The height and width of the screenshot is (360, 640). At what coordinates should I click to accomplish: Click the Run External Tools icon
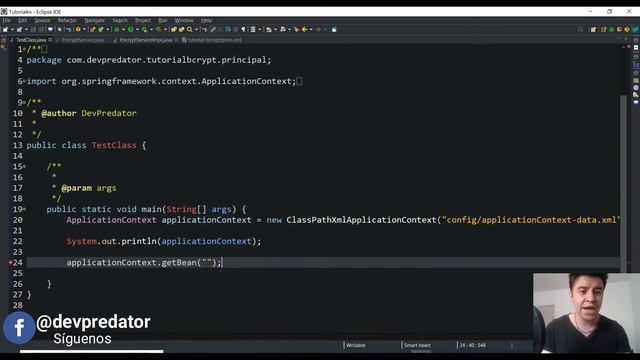coord(158,29)
